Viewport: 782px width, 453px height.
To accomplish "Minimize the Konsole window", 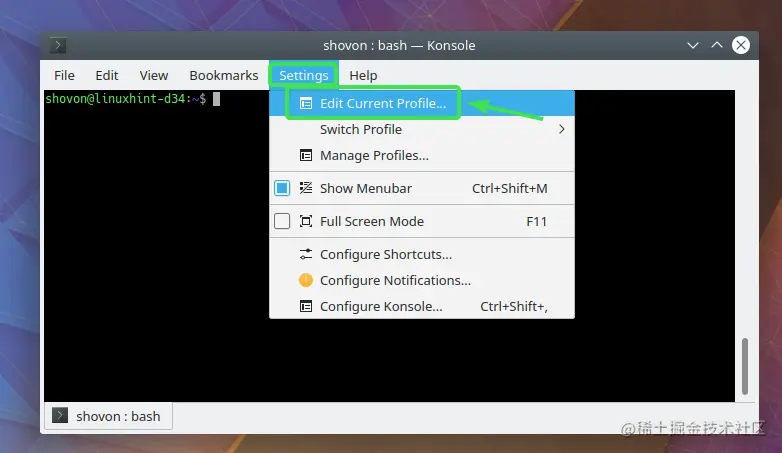I will click(693, 45).
